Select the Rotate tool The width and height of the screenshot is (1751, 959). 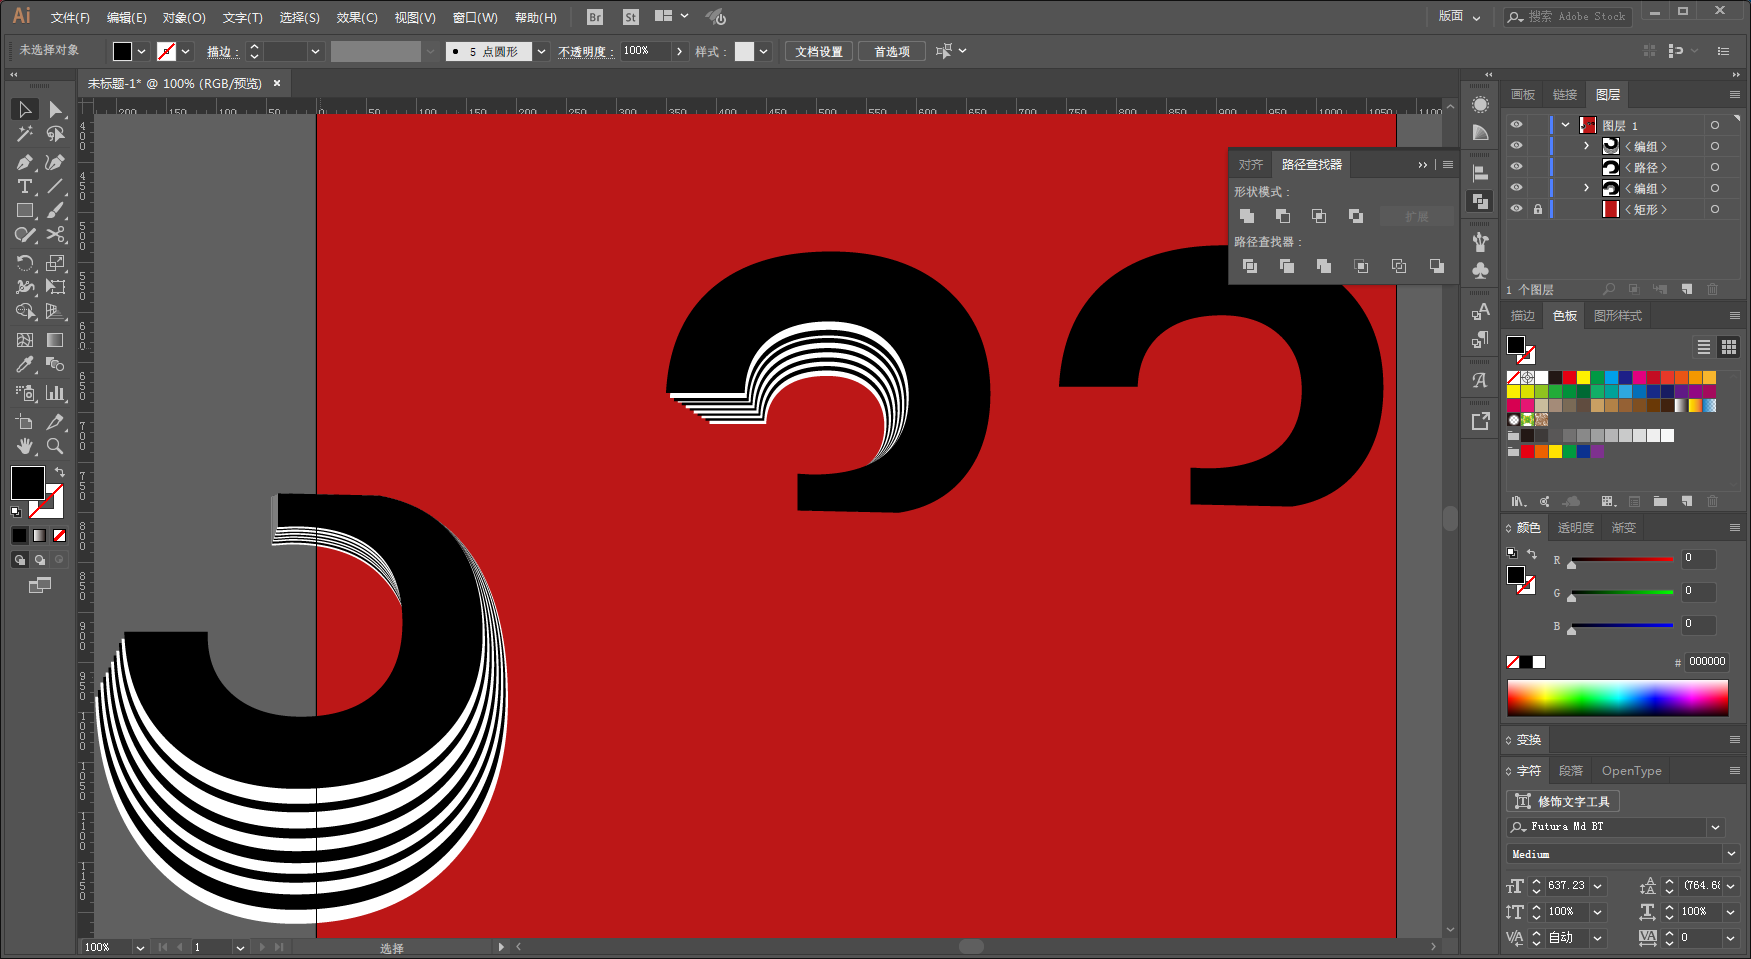[x=25, y=263]
